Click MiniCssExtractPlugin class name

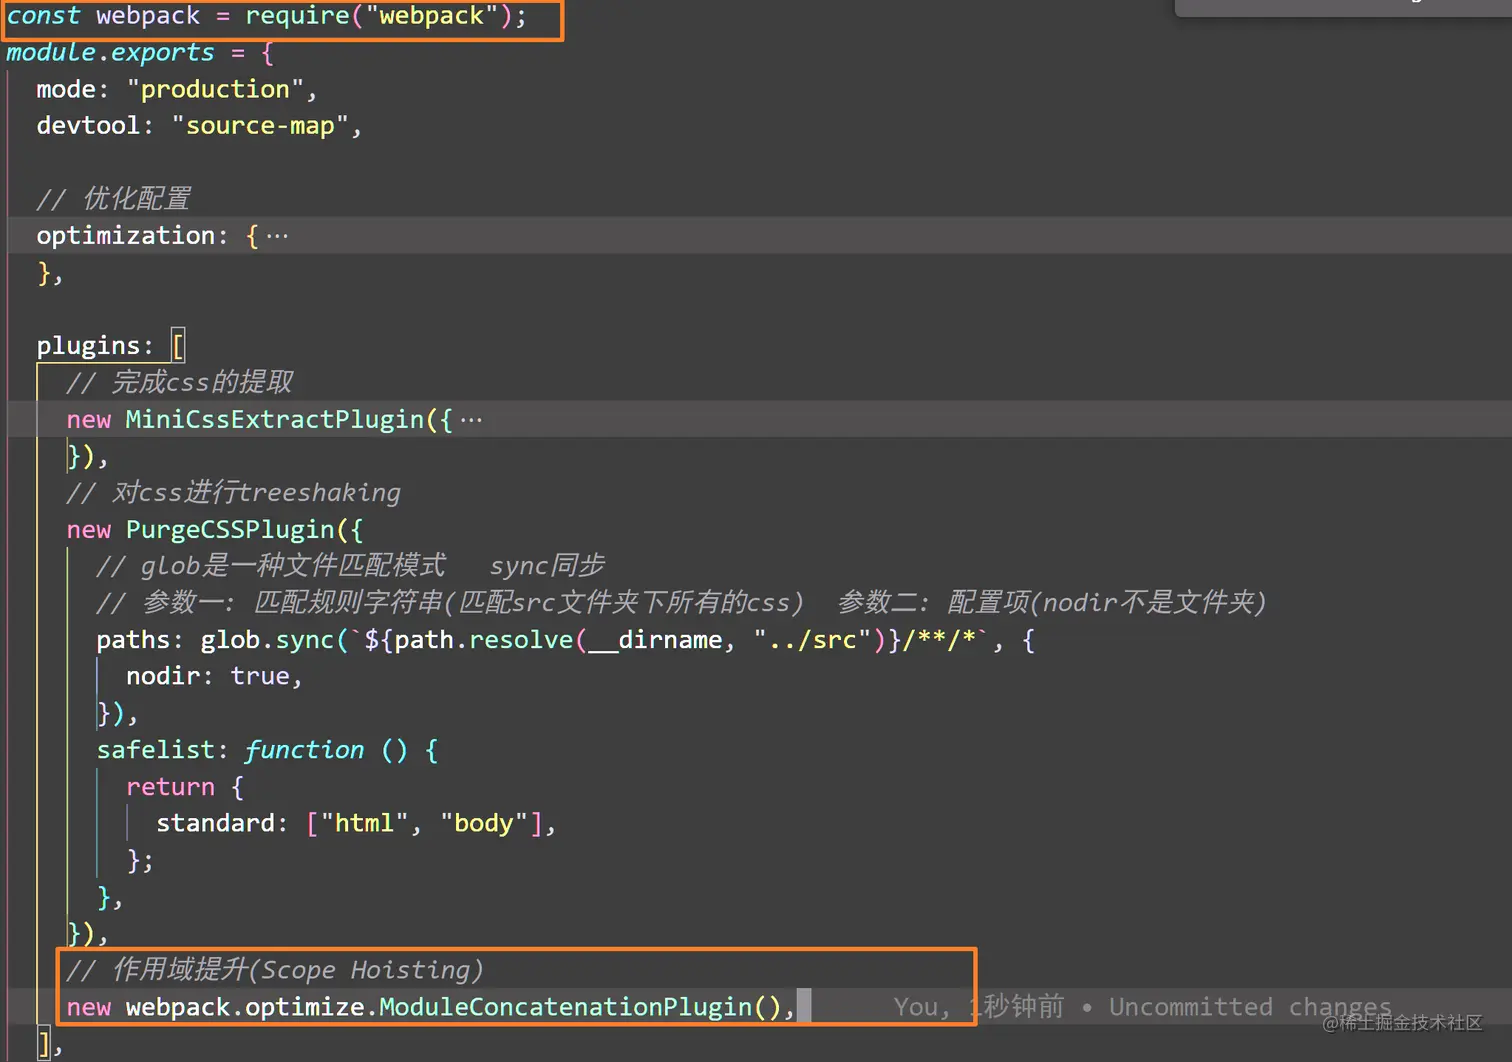[275, 420]
